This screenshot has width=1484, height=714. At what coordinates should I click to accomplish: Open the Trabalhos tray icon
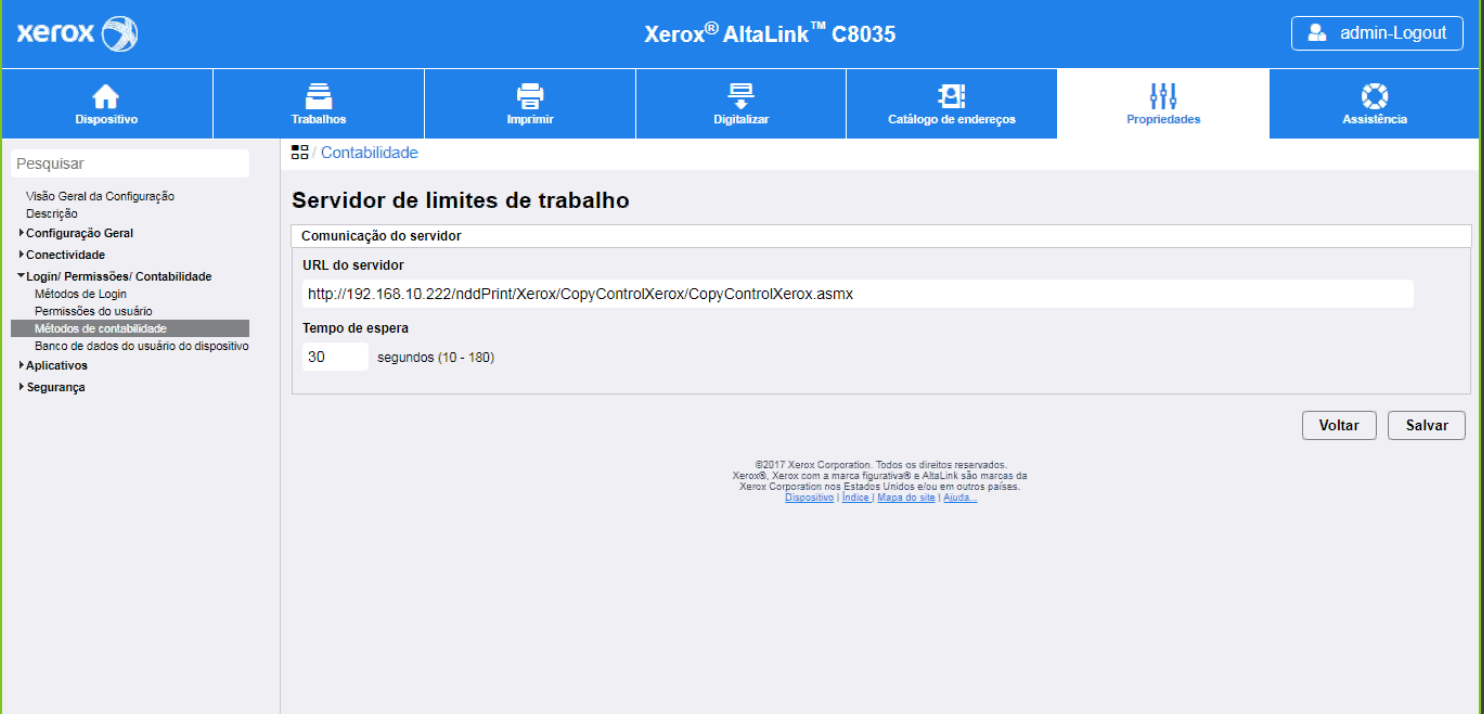(x=318, y=96)
